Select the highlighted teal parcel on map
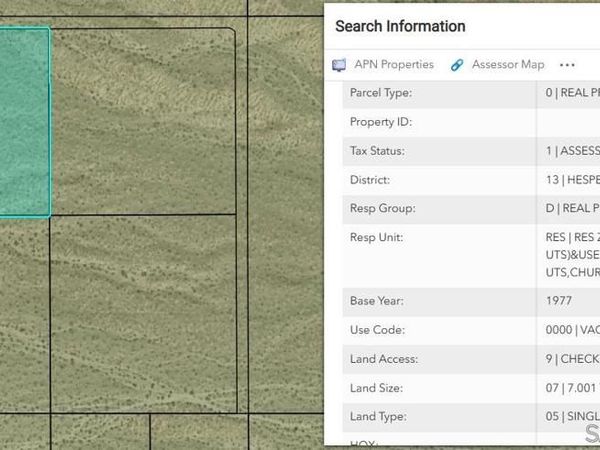The image size is (600, 450). coord(22,120)
